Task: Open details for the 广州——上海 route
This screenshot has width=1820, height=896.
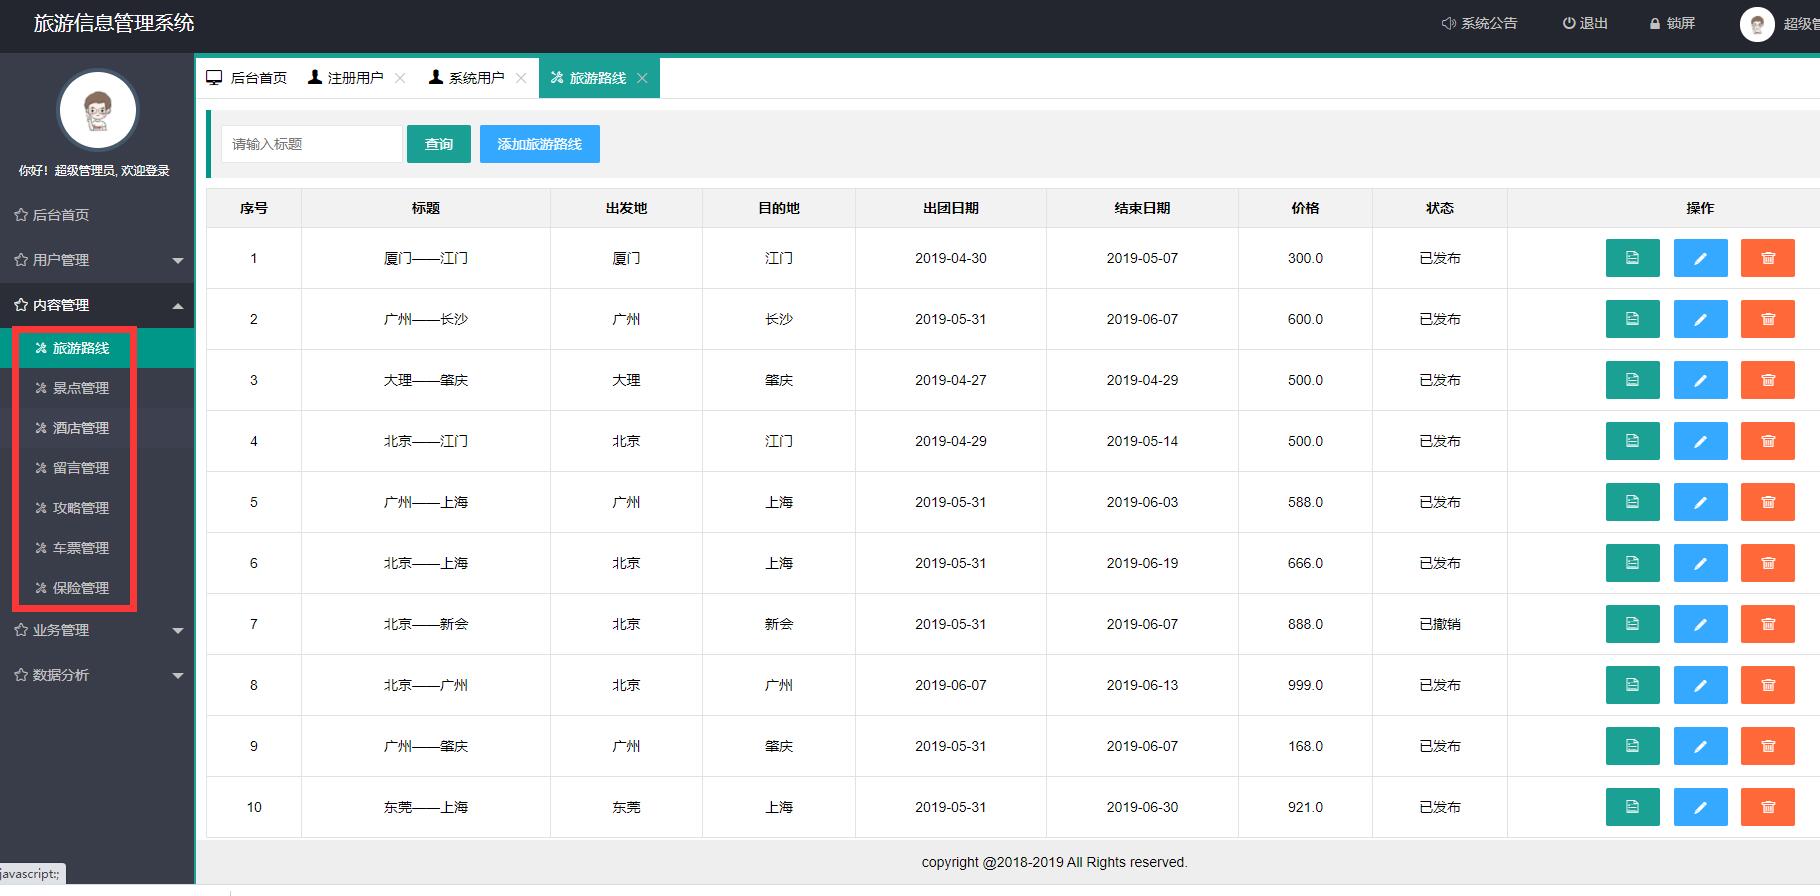Action: pyautogui.click(x=1632, y=502)
